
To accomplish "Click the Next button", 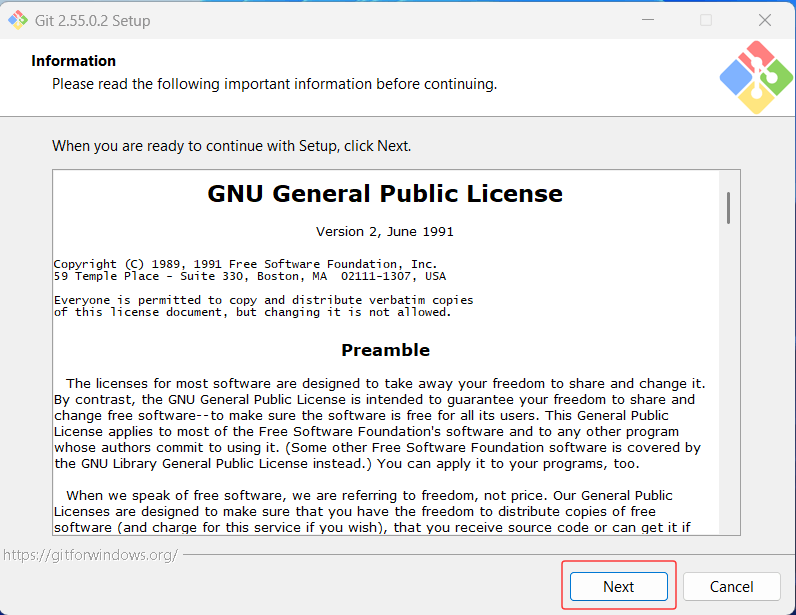I will (618, 587).
